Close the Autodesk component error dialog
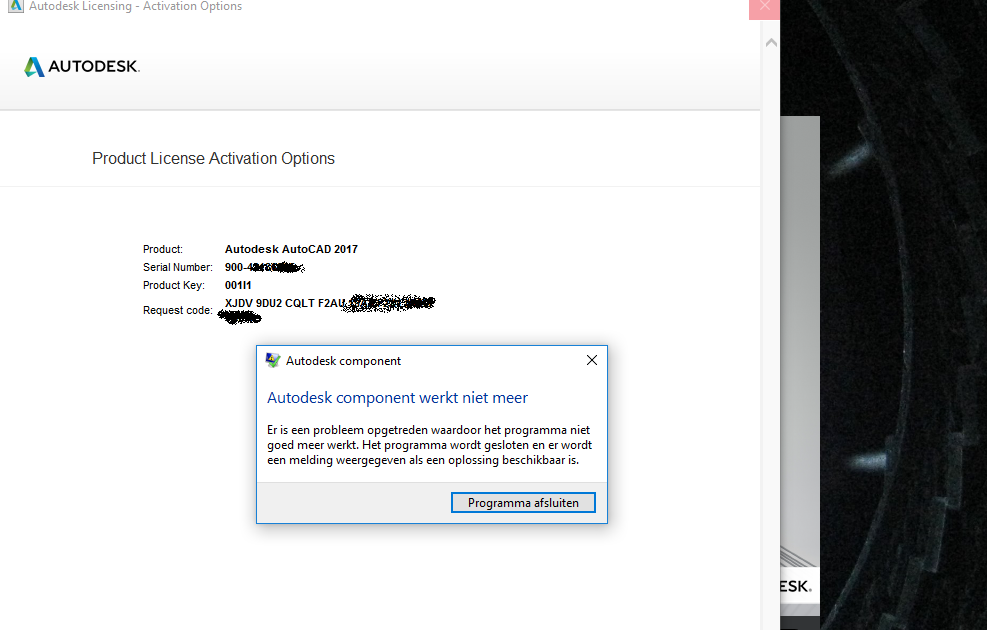Screen dimensions: 987x630 point(592,360)
